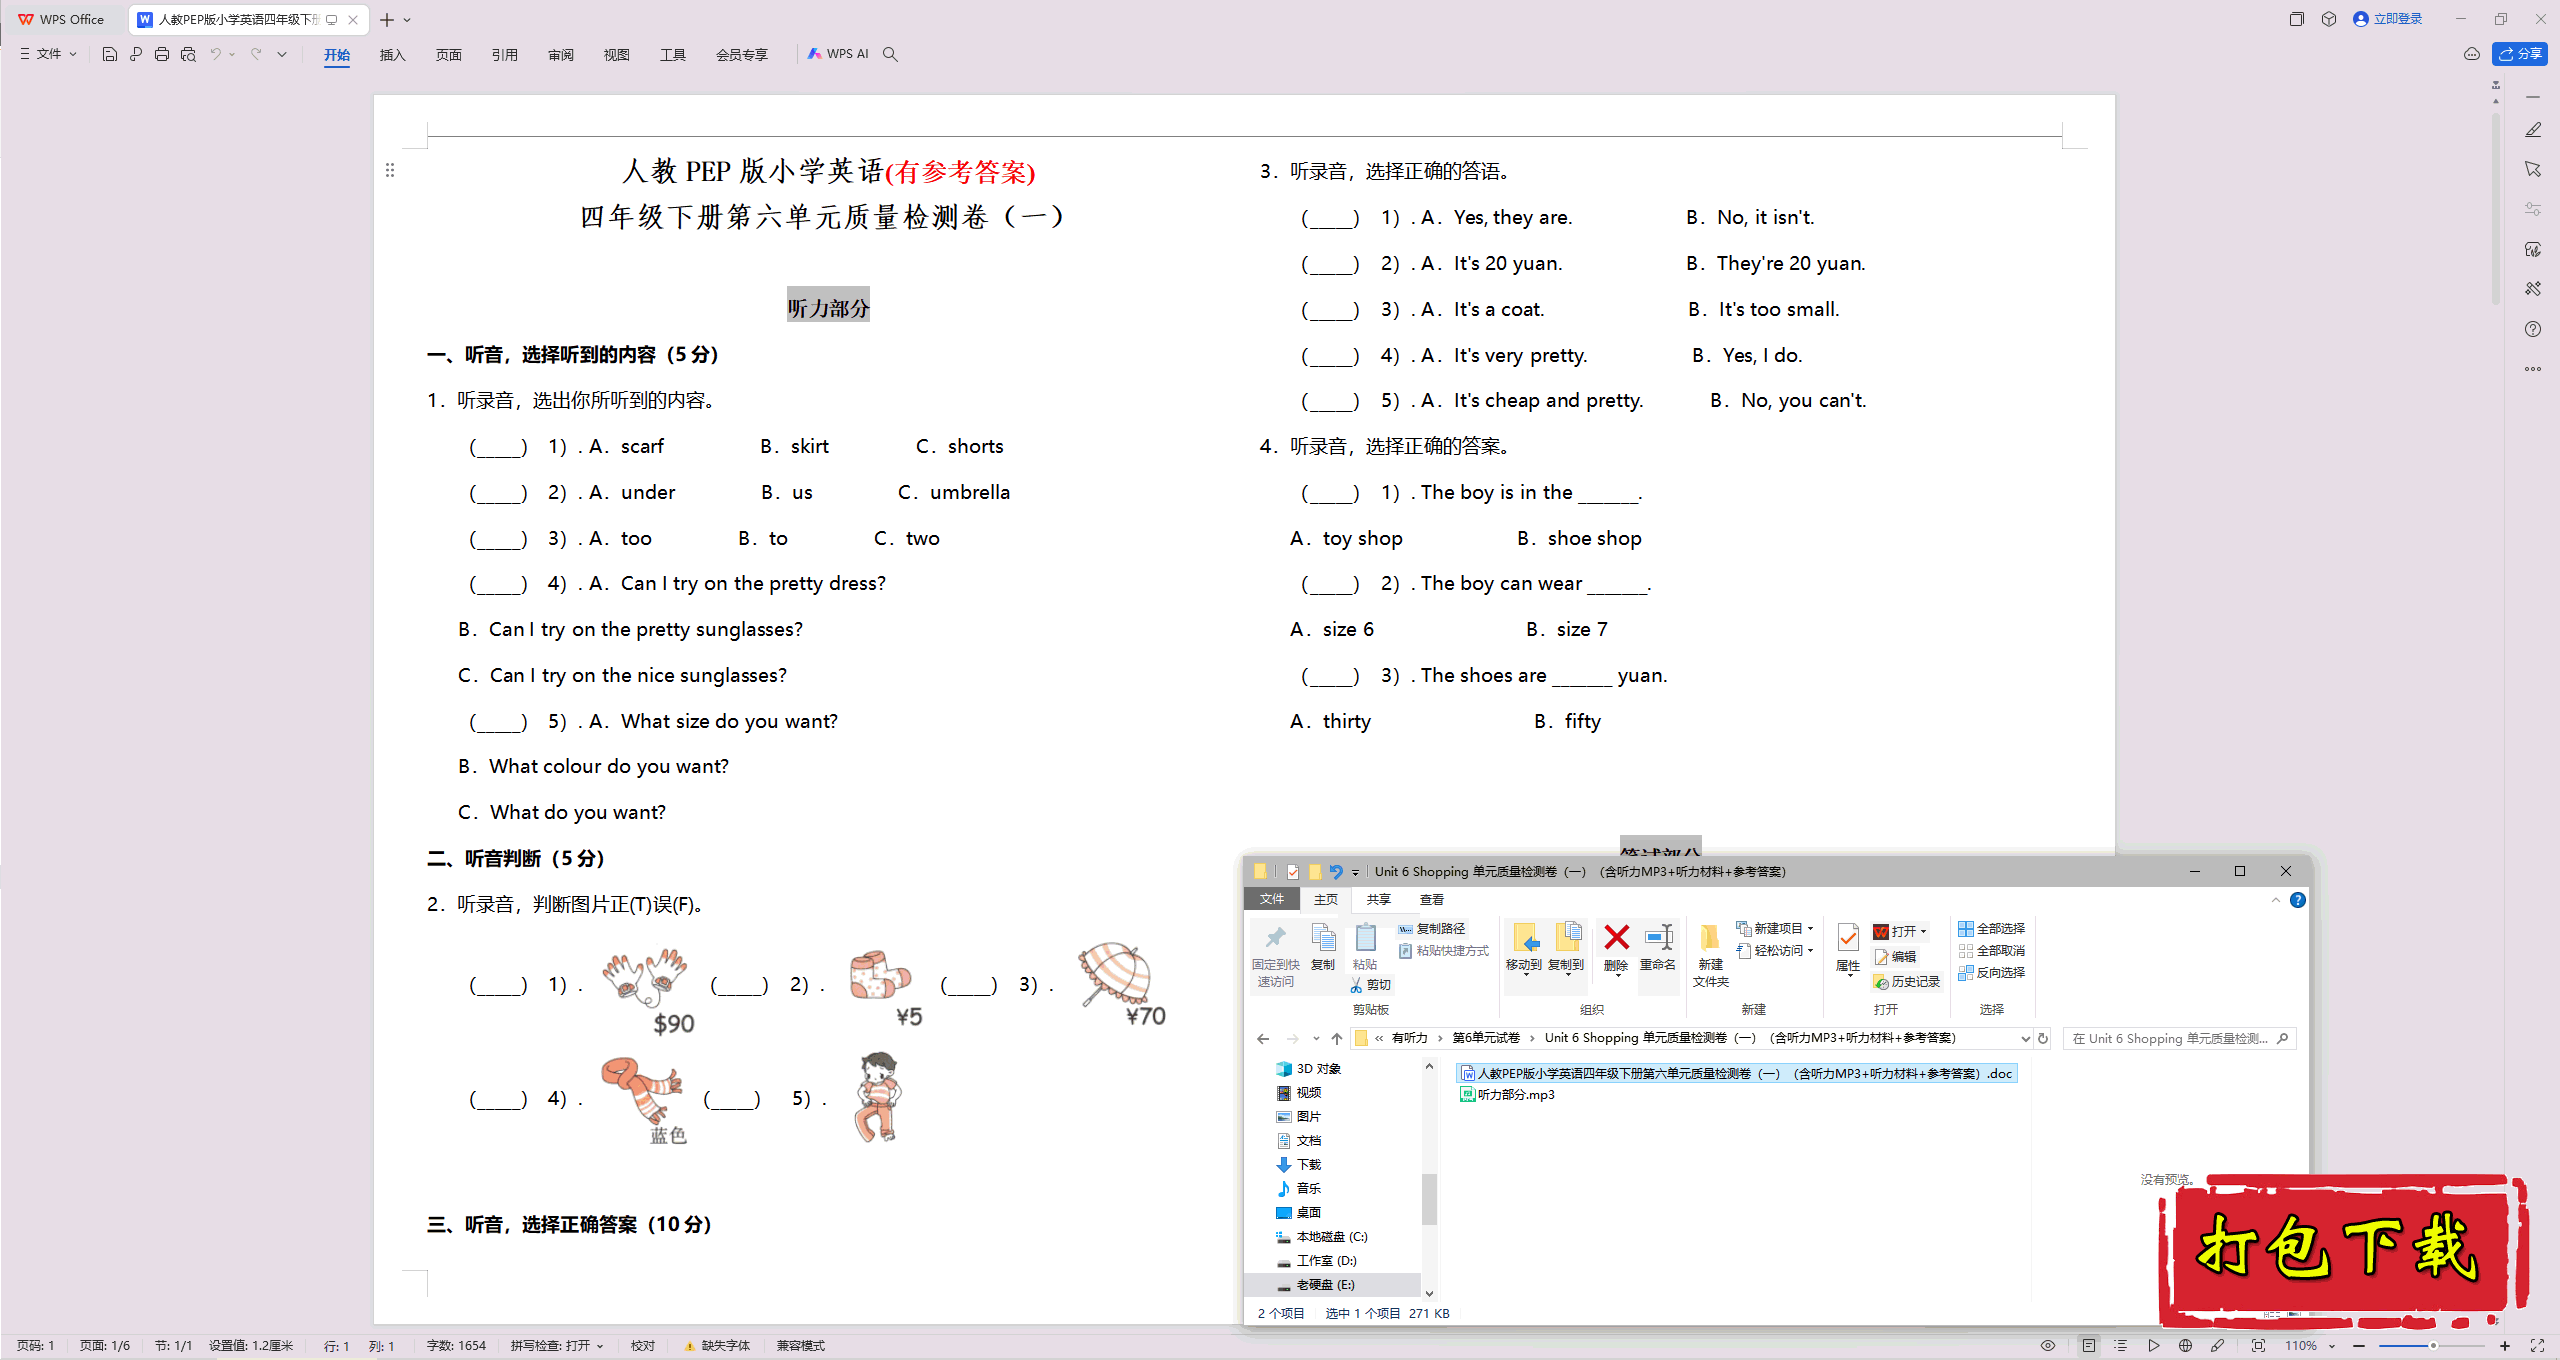Switch to 查看 tab in Explorer
The image size is (2560, 1360).
pyautogui.click(x=1432, y=900)
